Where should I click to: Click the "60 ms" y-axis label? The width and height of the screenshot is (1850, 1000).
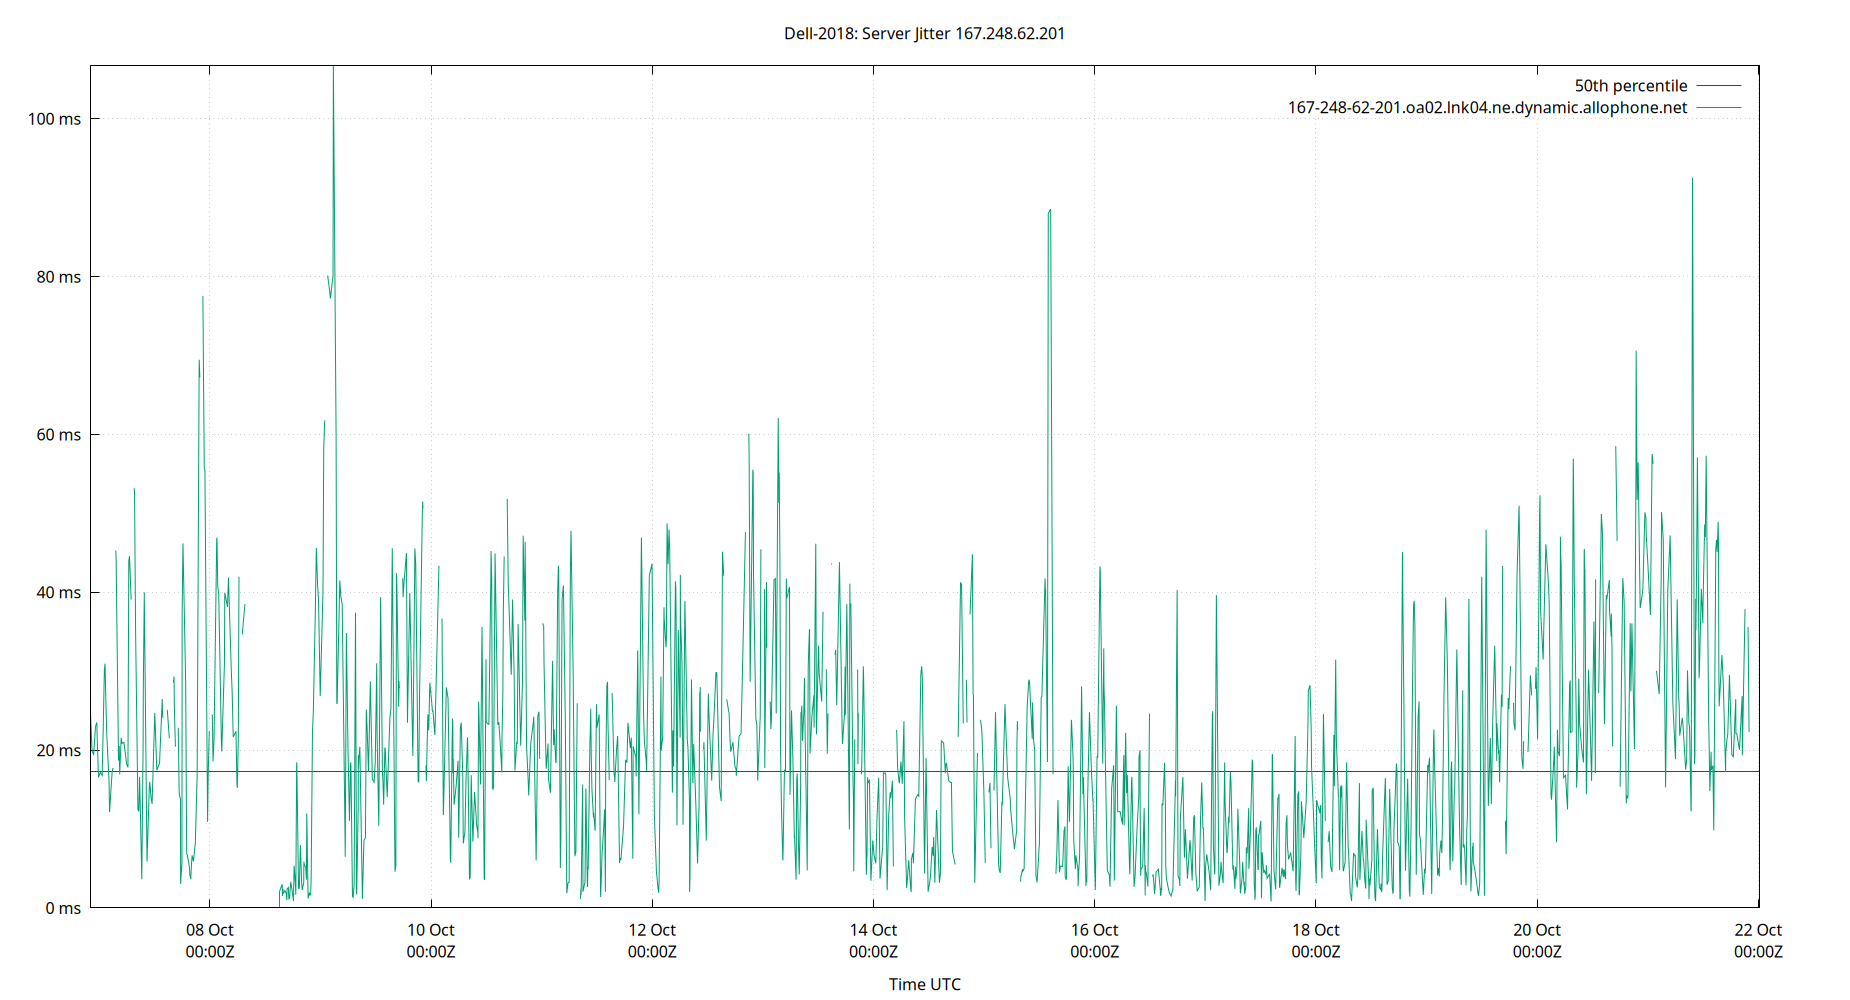pyautogui.click(x=59, y=435)
